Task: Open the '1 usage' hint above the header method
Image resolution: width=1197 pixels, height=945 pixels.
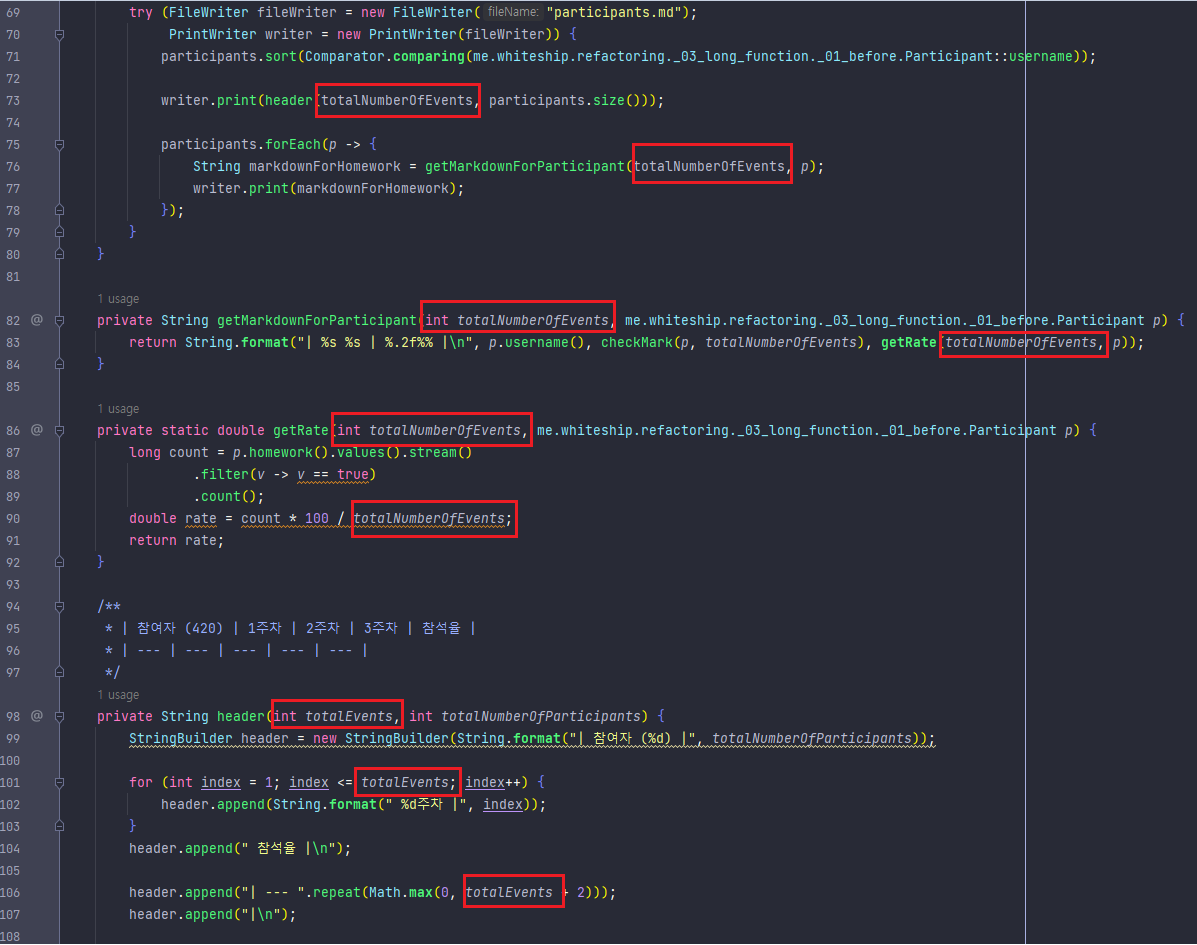Action: pos(118,695)
